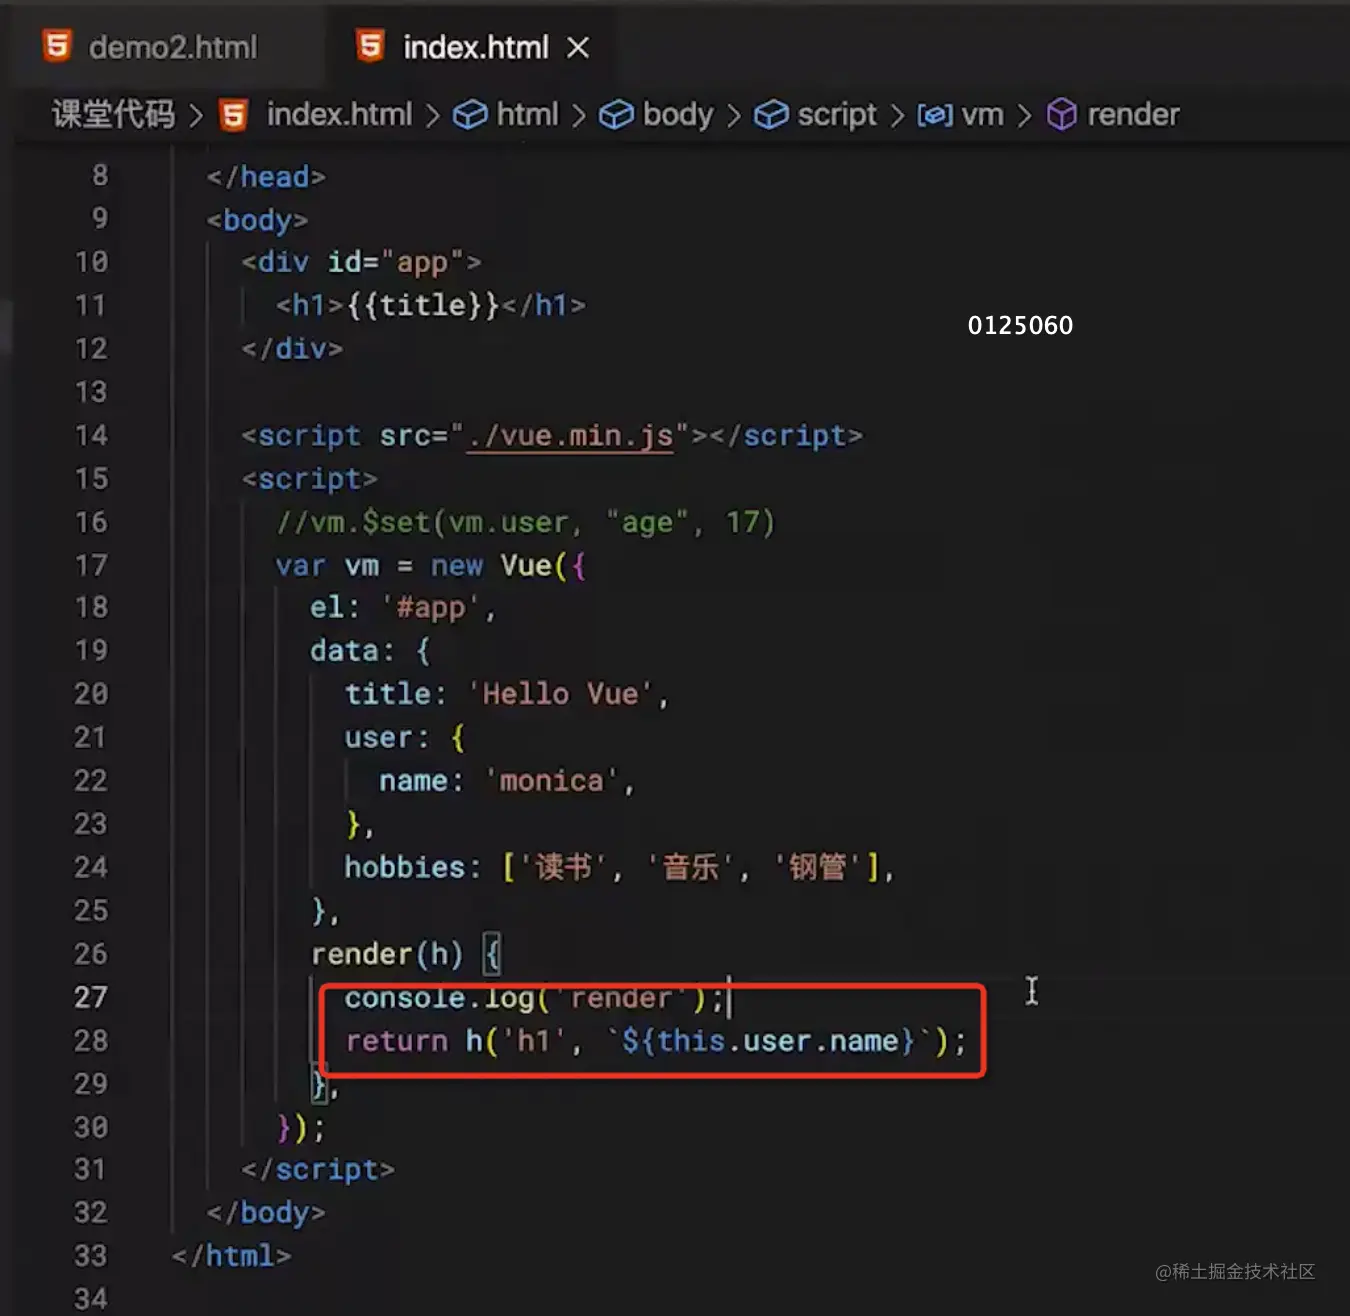The height and width of the screenshot is (1316, 1350).
Task: Click the 'data: {' line
Action: 370,651
